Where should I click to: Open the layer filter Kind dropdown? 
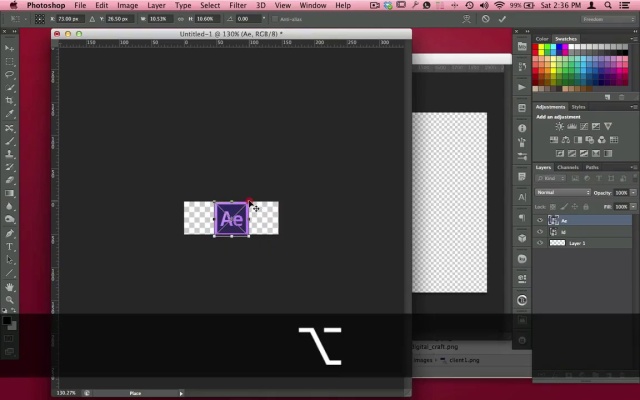(551, 178)
